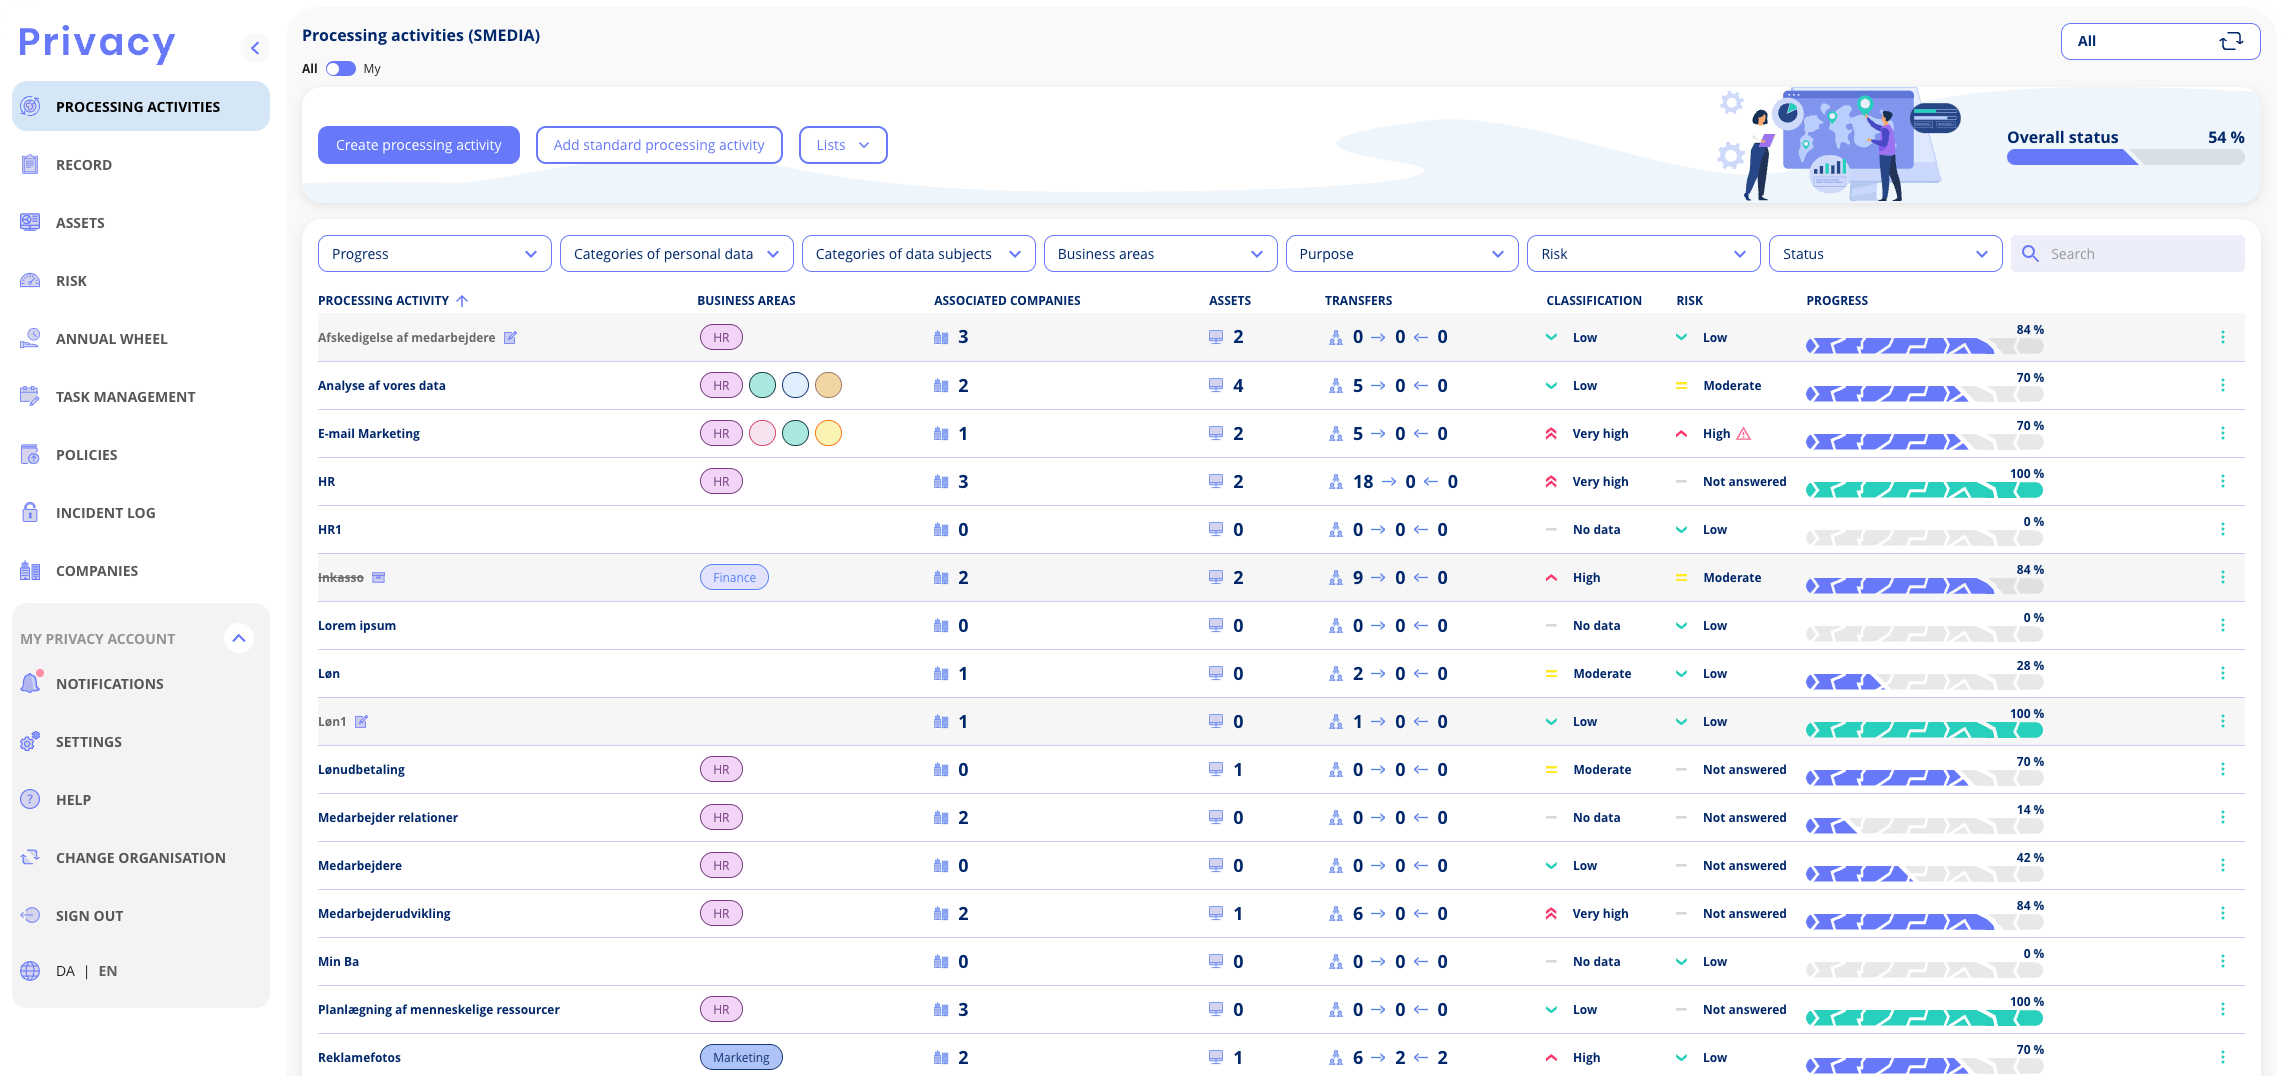
Task: Click the warning triangle beside High risk in E-mail Marketing
Action: (1744, 434)
